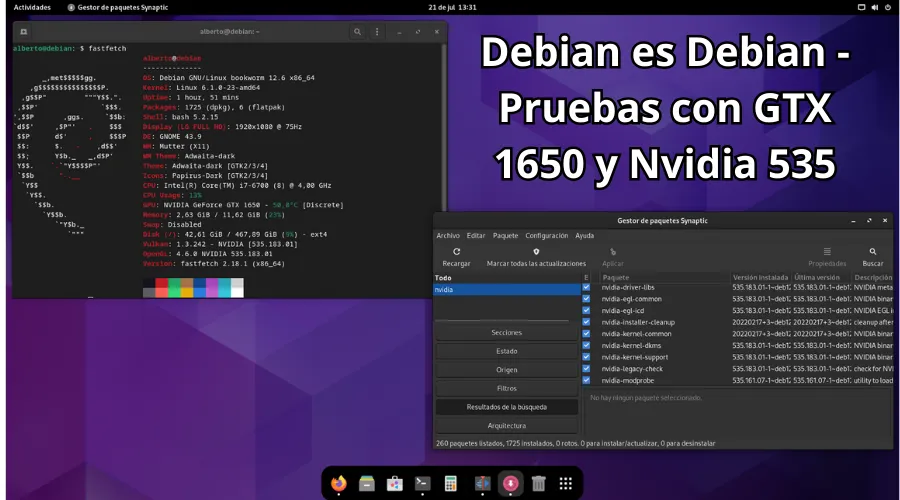Image resolution: width=900 pixels, height=500 pixels.
Task: Click the Descripción column header
Action: [872, 277]
